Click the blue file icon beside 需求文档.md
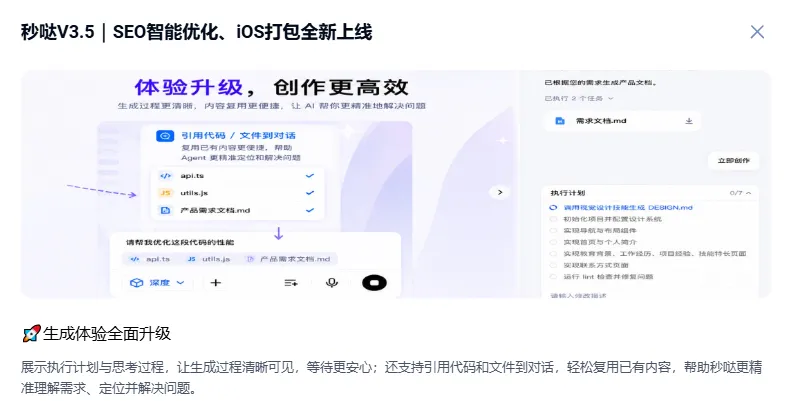The image size is (786, 401). 560,121
